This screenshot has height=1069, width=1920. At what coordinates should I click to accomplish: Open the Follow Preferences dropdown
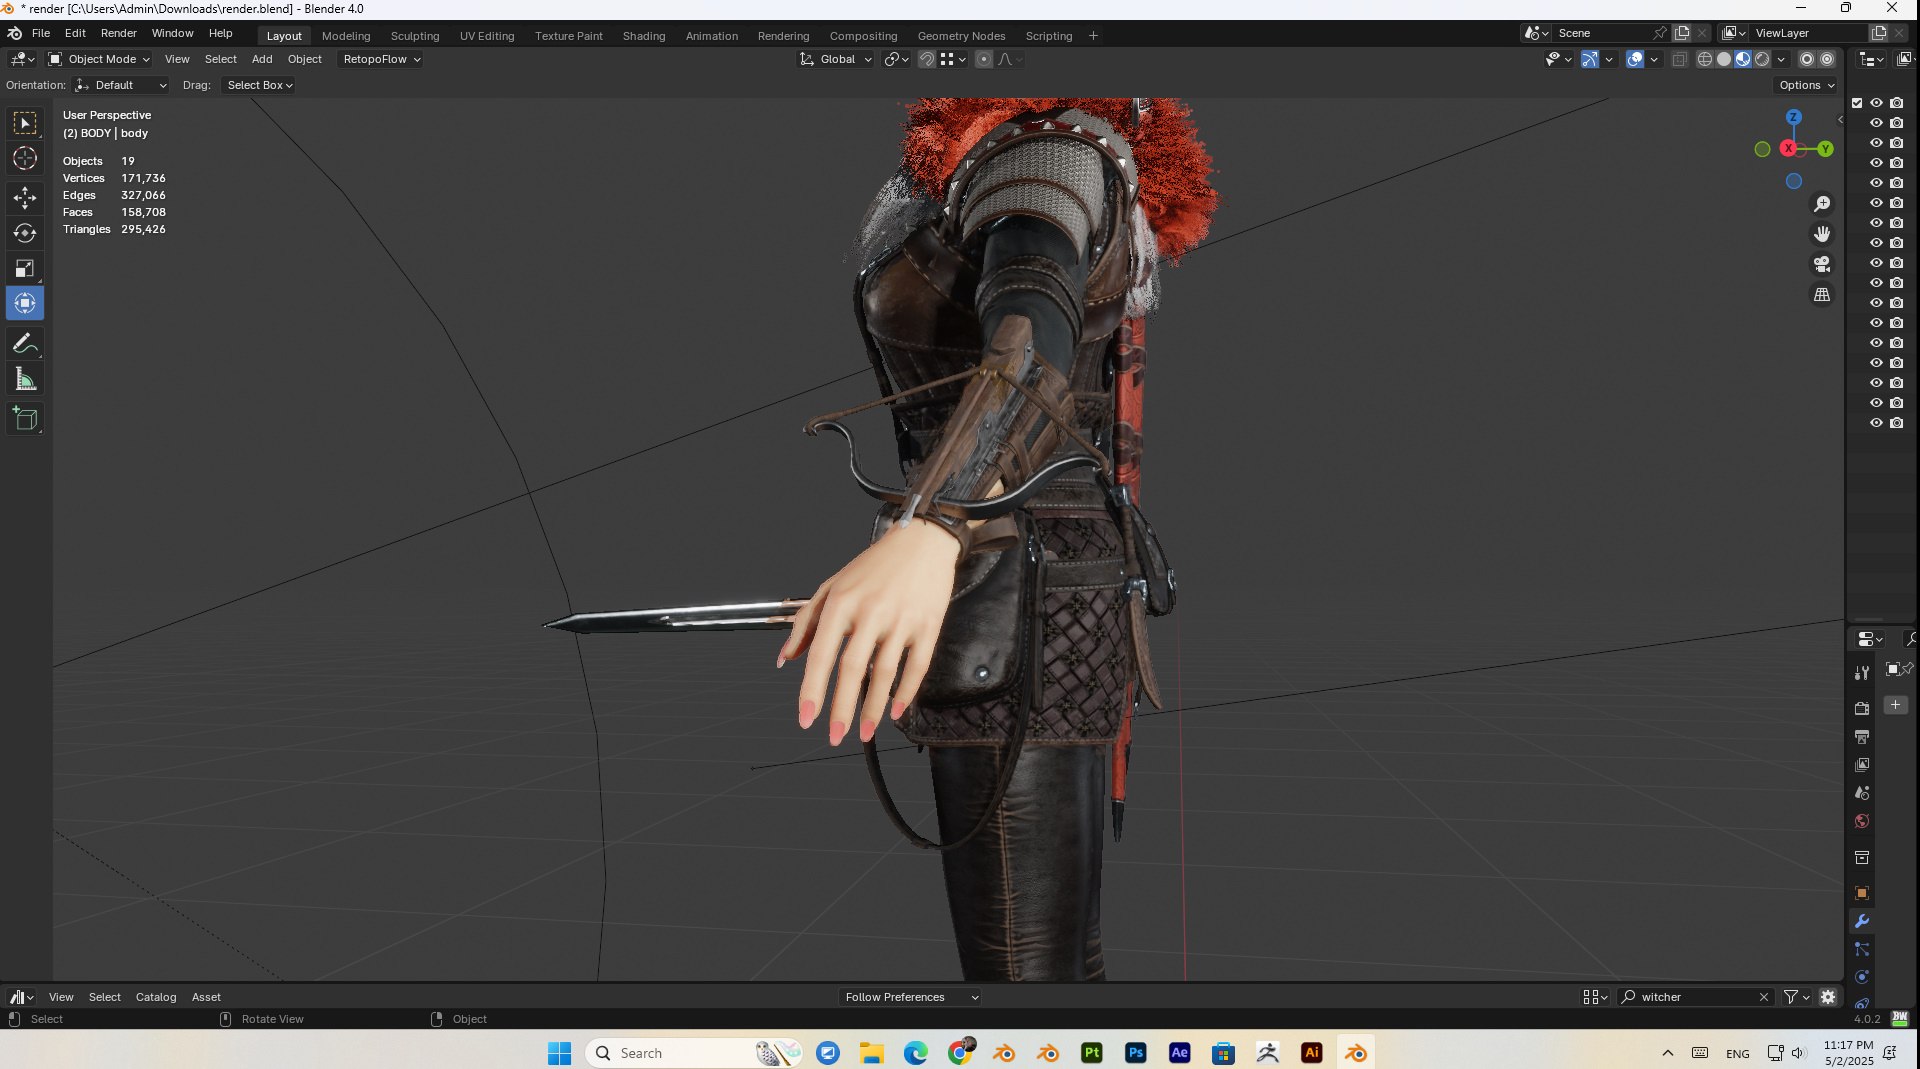[911, 997]
